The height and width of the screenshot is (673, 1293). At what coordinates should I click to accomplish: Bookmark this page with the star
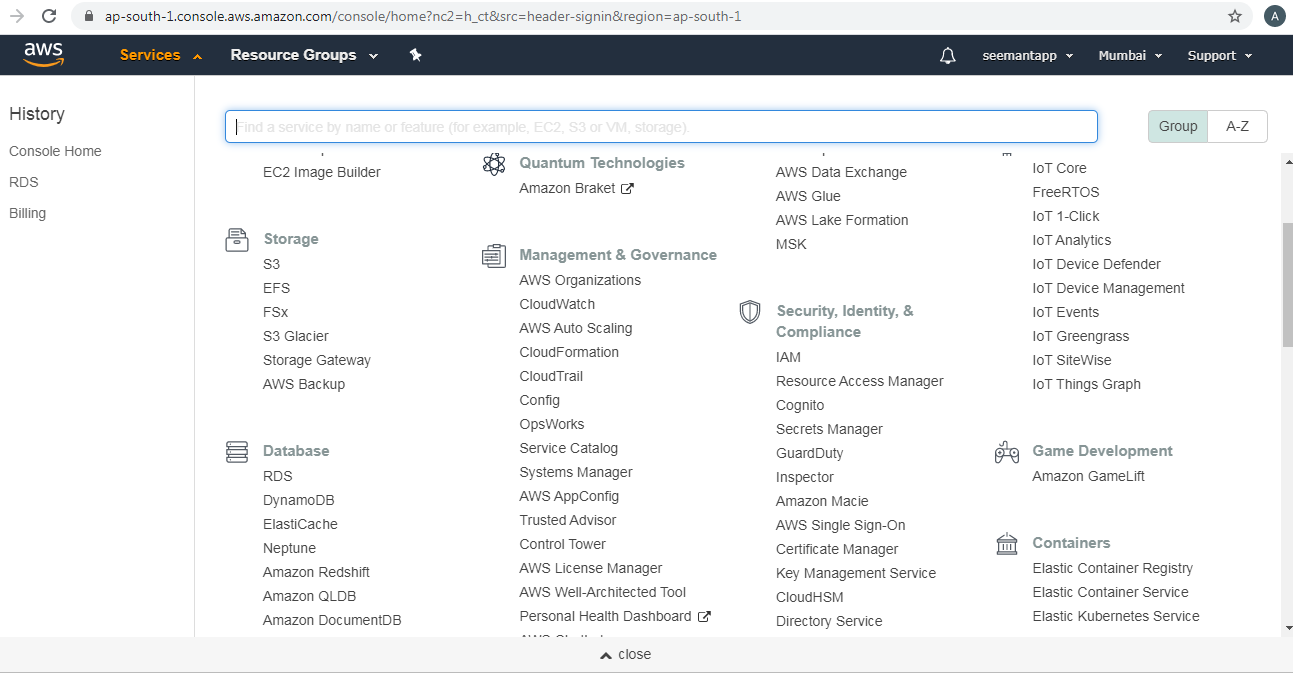1235,16
